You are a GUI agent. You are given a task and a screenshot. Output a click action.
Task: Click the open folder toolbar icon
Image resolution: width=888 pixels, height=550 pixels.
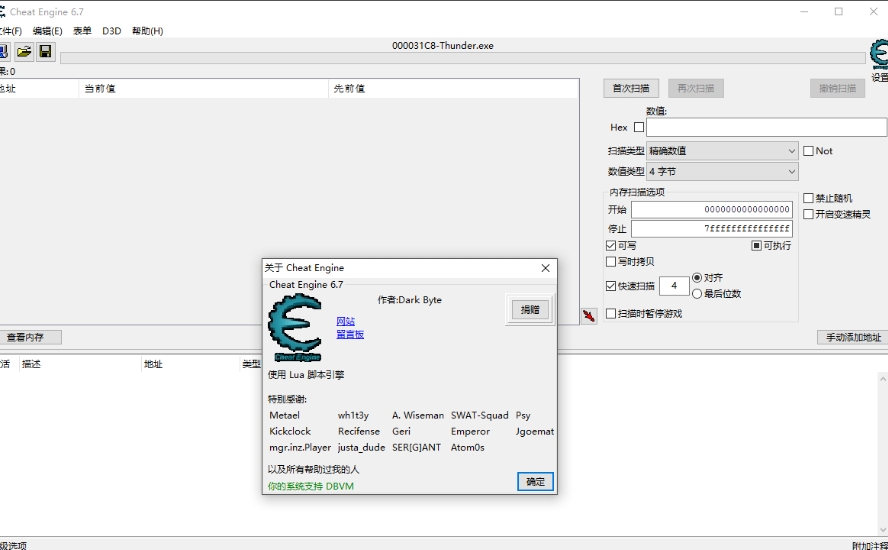coord(24,52)
